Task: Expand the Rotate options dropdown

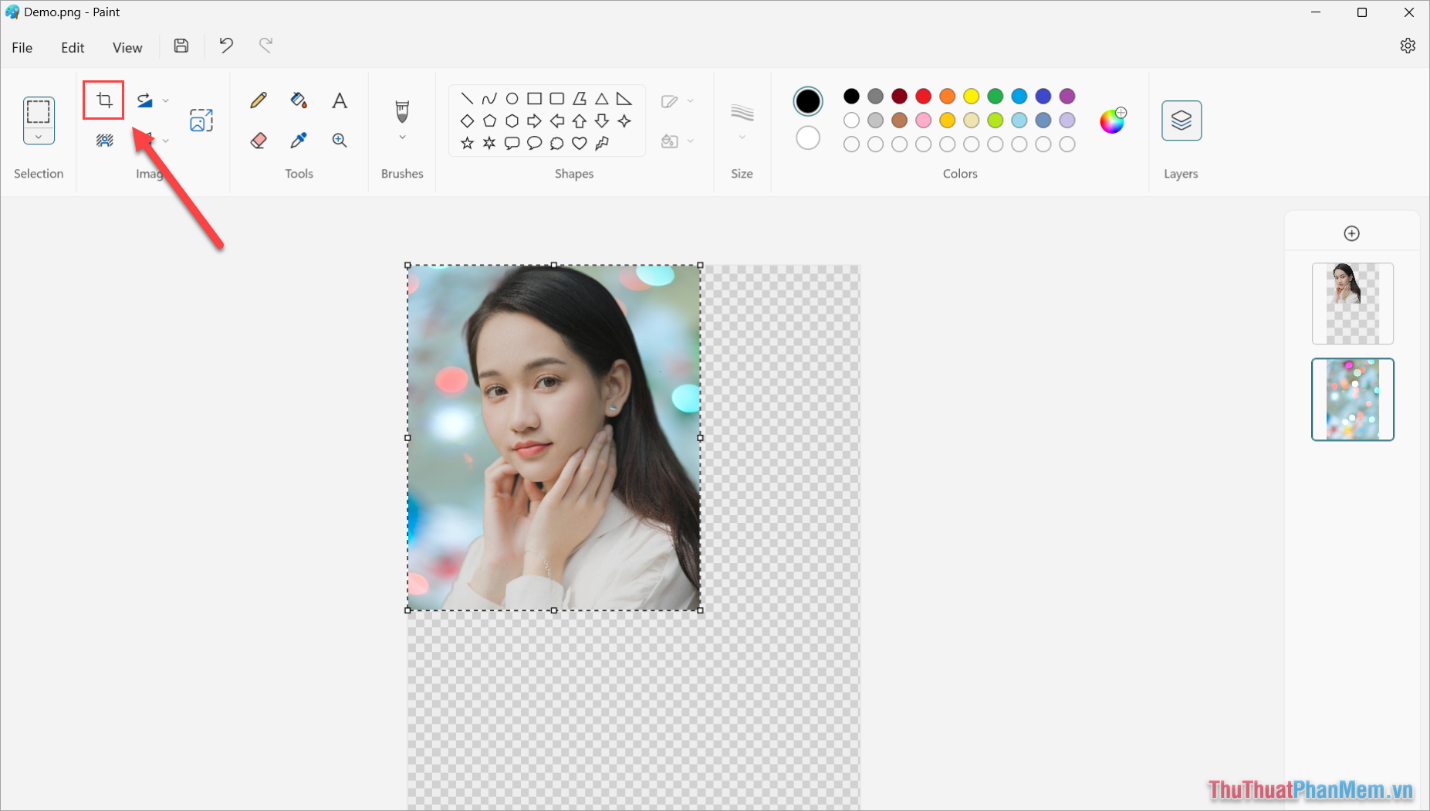Action: (x=166, y=100)
